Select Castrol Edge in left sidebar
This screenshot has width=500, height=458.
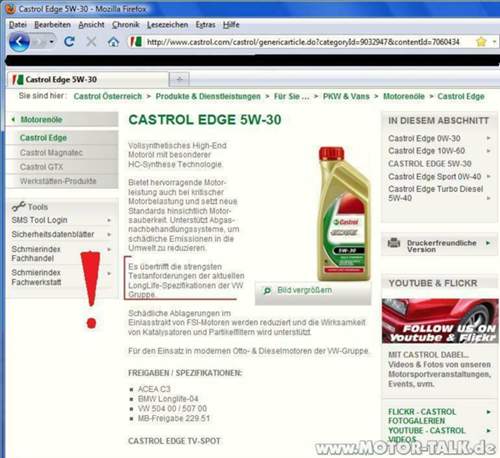pos(43,138)
